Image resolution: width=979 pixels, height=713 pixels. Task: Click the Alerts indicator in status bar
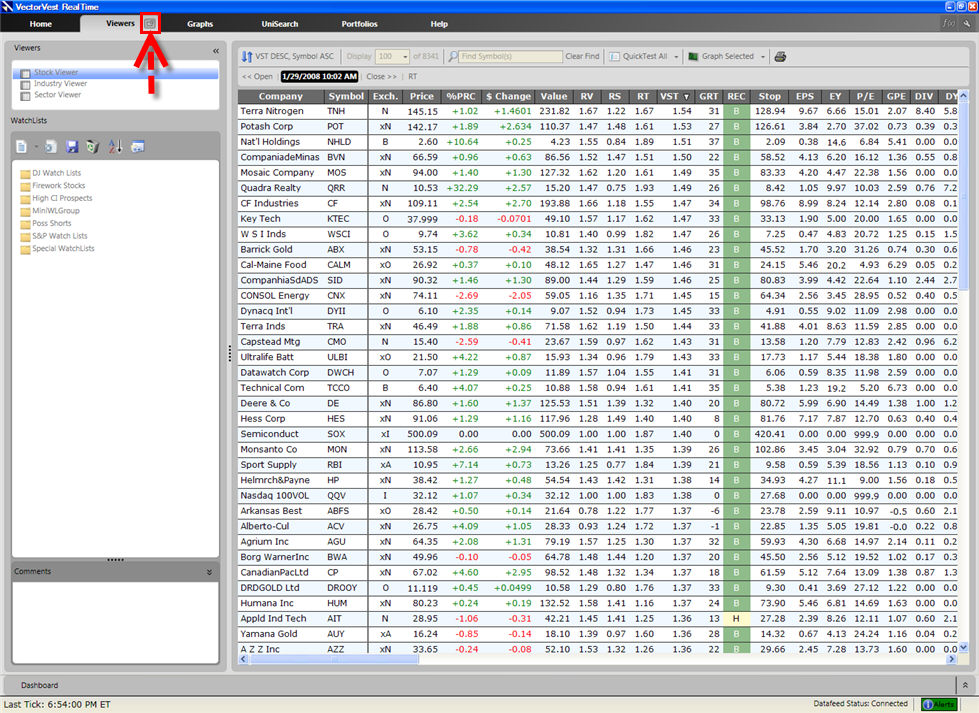coord(939,704)
